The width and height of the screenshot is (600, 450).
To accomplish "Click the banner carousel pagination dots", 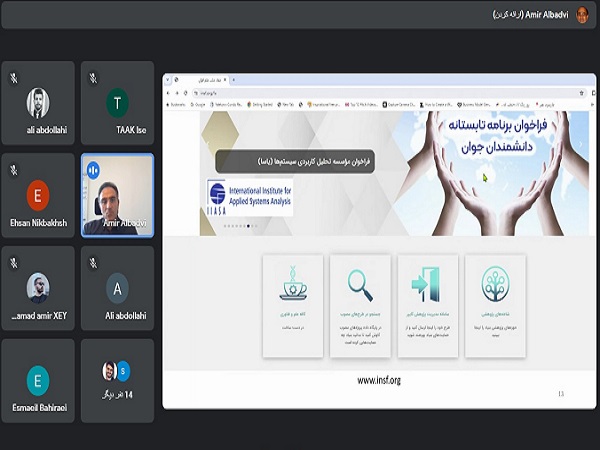I will pos(238,226).
